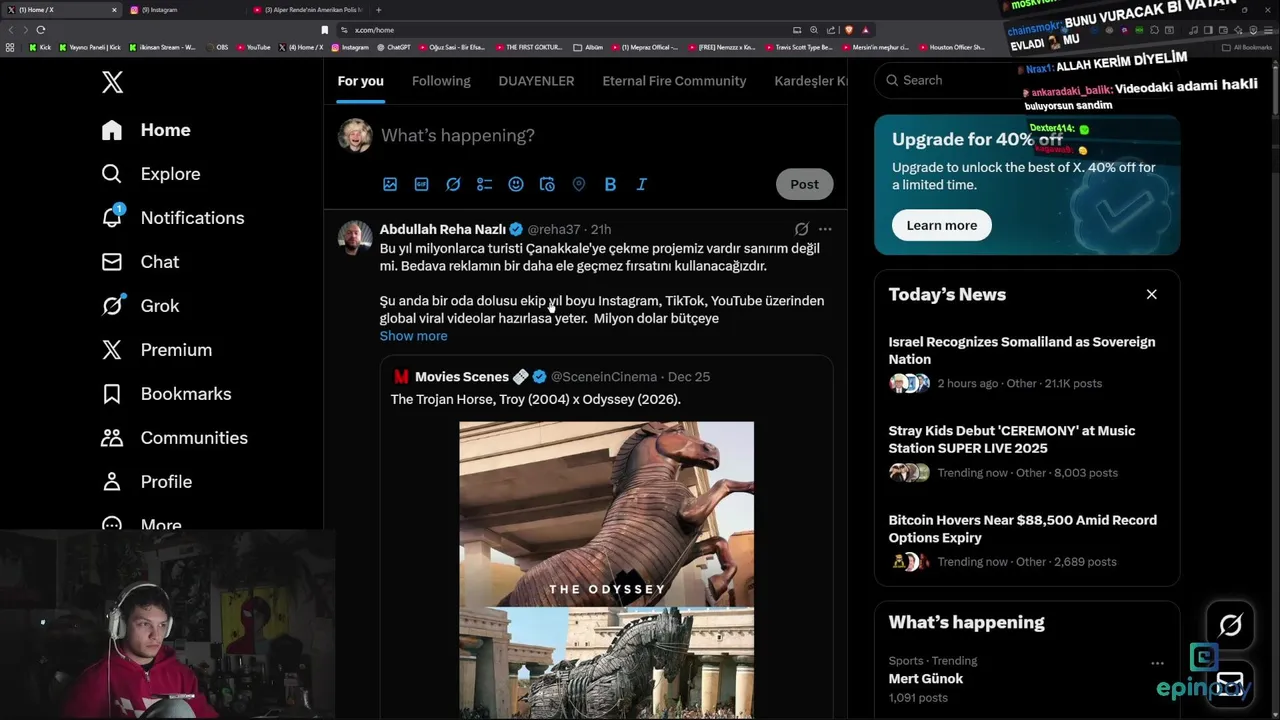1280x720 pixels.
Task: Tag a location on the post
Action: click(x=578, y=184)
